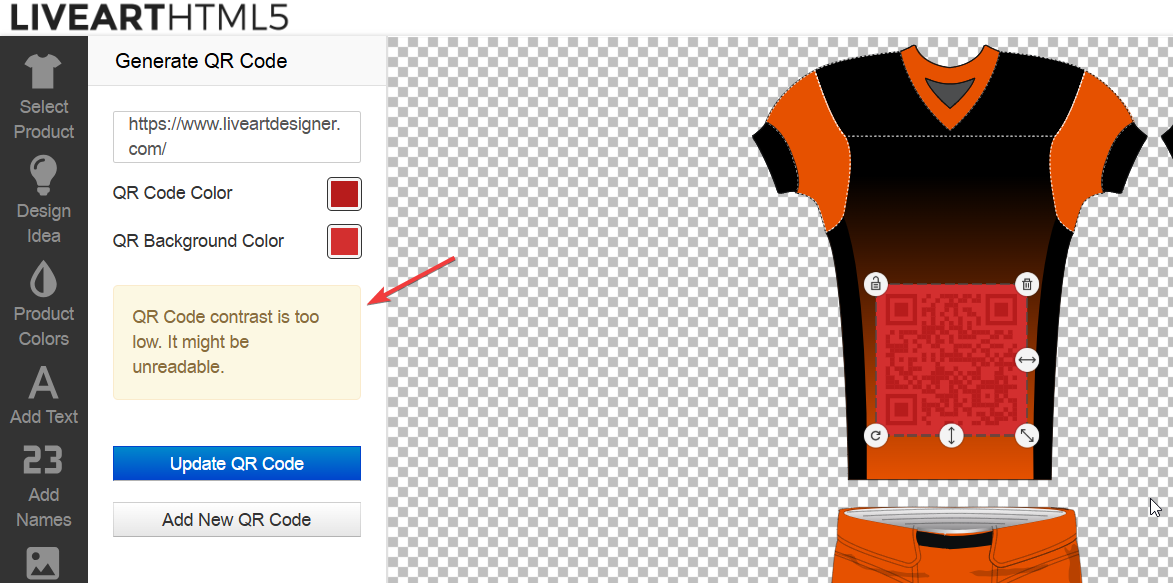
Task: Delete the QR code with trash handle
Action: (1027, 284)
